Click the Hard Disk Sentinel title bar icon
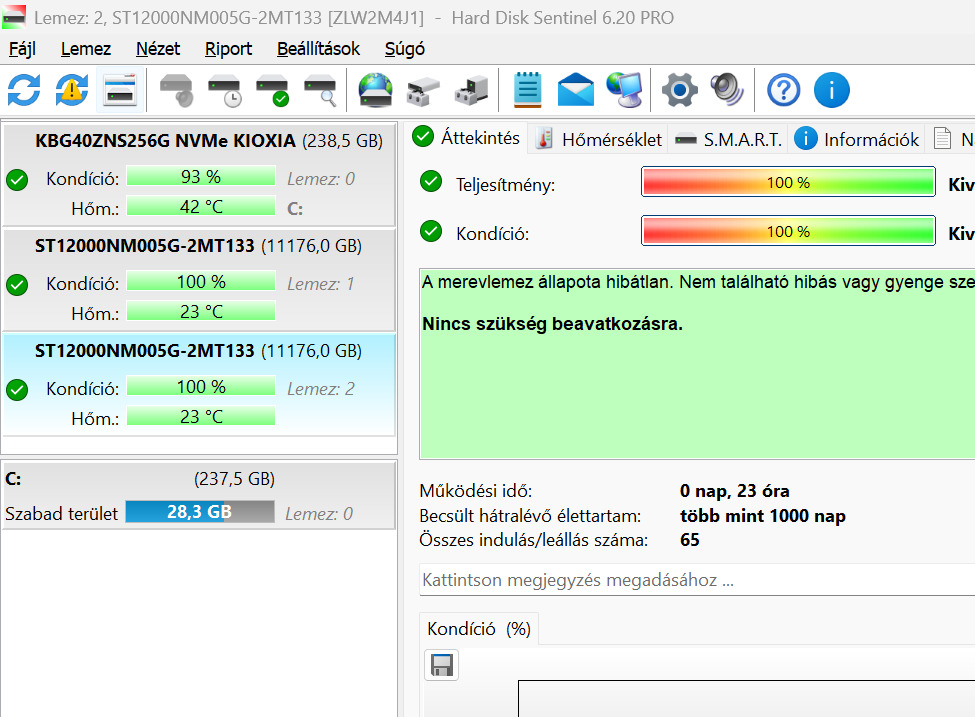Viewport: 975px width, 717px height. (14, 17)
